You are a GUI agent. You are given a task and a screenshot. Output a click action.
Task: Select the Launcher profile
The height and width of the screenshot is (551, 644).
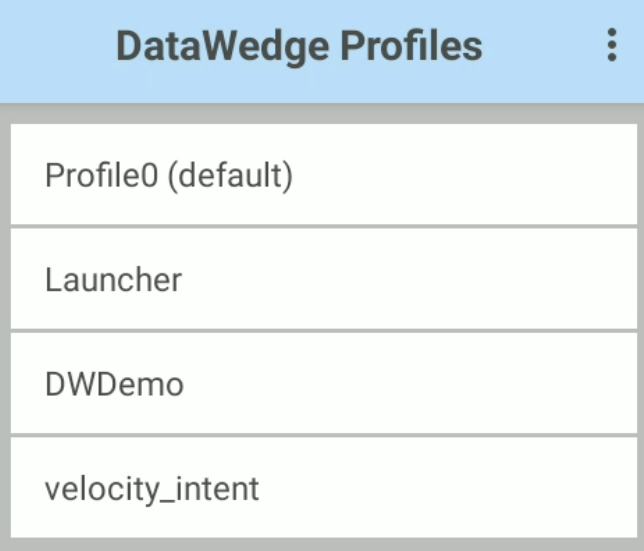[322, 279]
